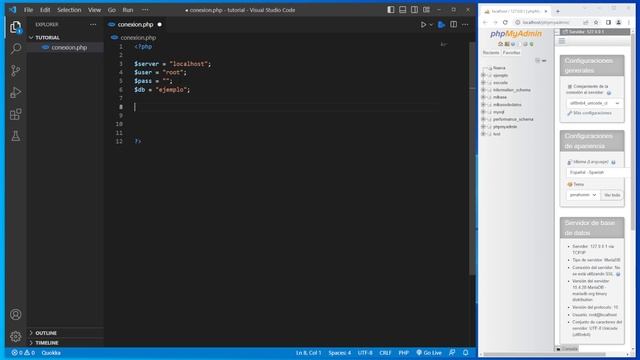Open the Reciente tab in phpMyAdmin
The width and height of the screenshot is (640, 360).
tap(491, 53)
